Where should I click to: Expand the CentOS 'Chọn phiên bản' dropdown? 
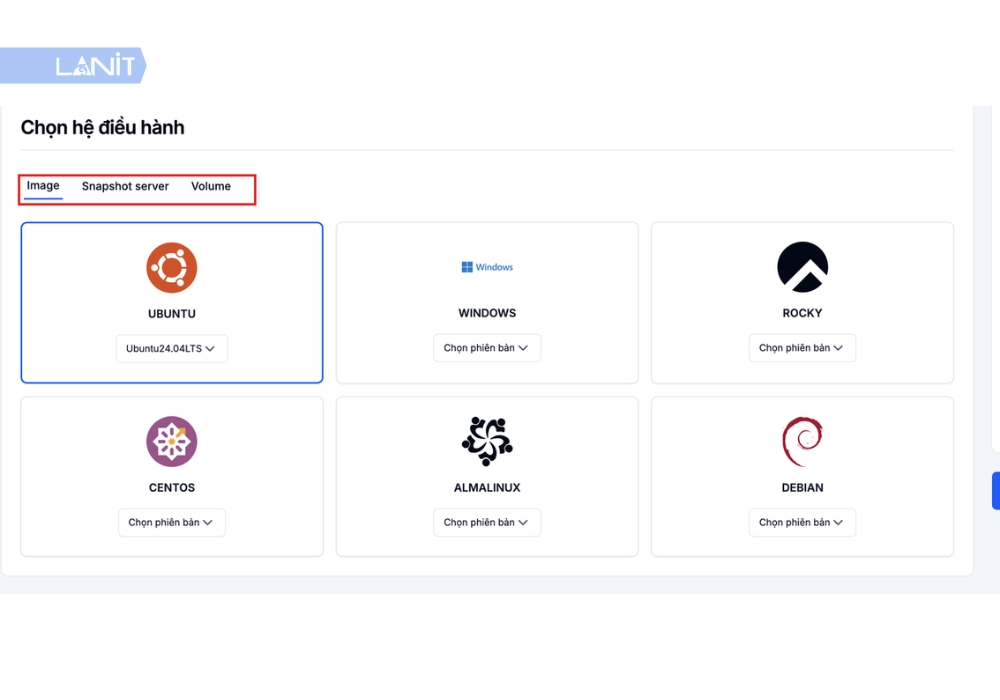(x=172, y=522)
